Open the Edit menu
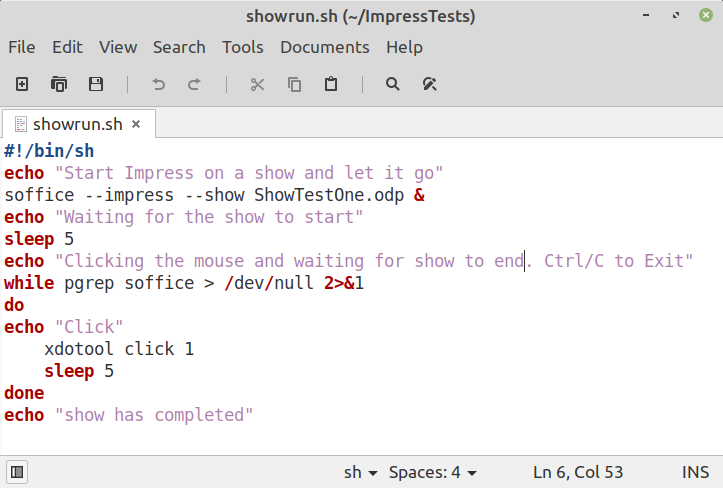 (x=67, y=47)
